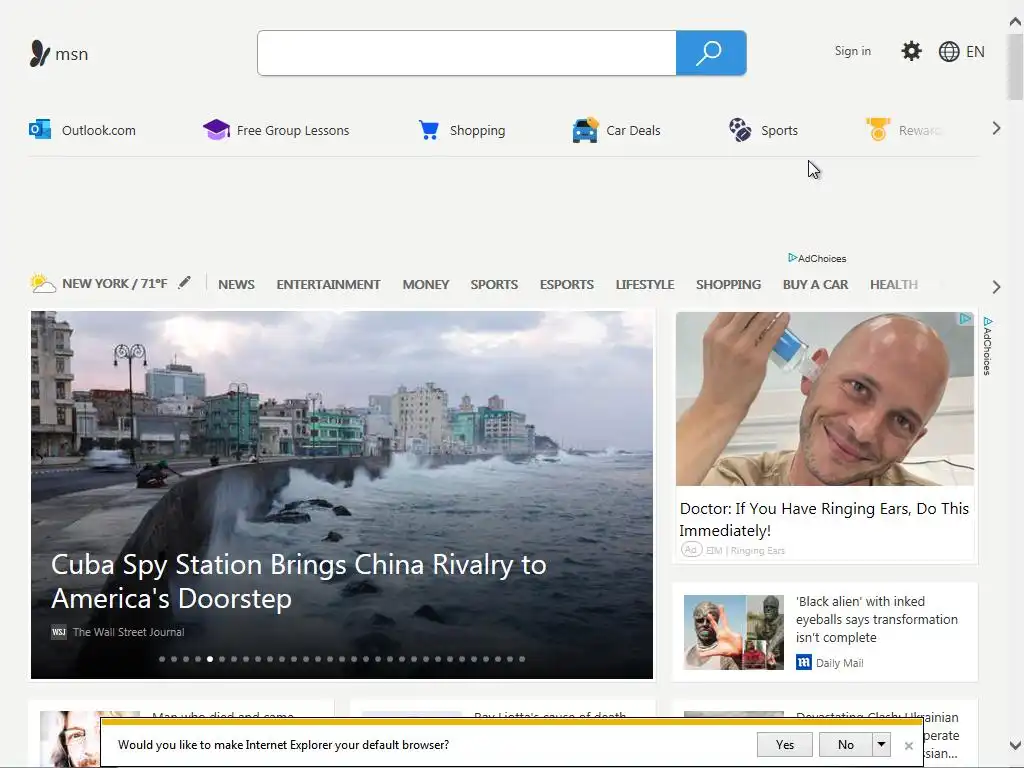The image size is (1024, 768).
Task: Open Free Group Lessons text link
Action: 293,131
